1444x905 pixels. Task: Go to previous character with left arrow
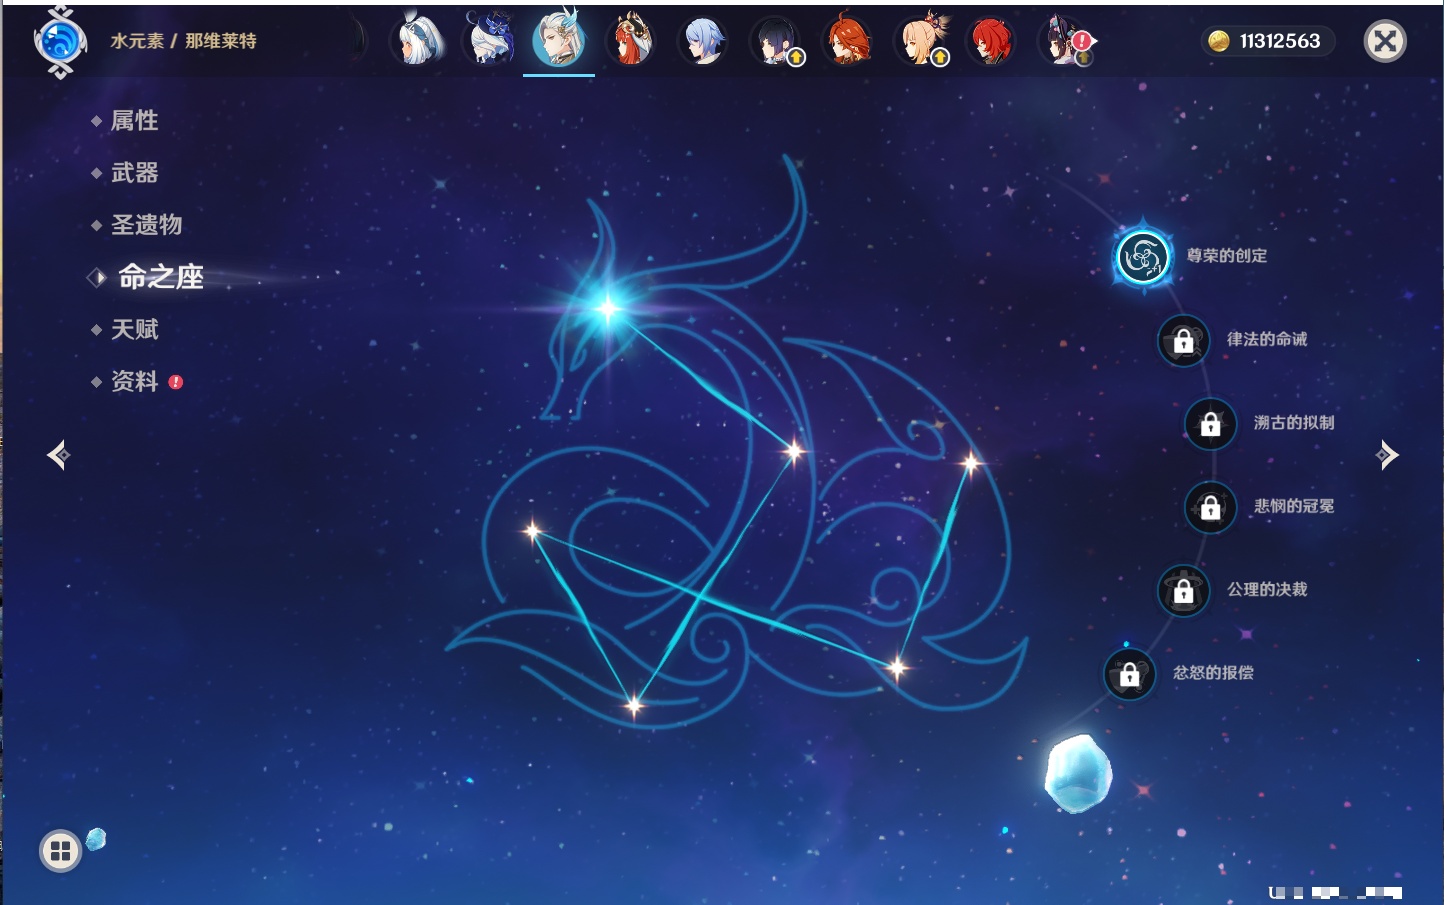pyautogui.click(x=59, y=455)
